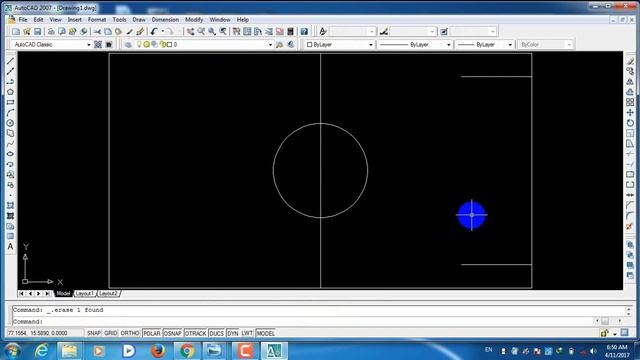Screen dimensions: 640x360
Task: Click the Plot (print) icon
Action: [x=51, y=31]
